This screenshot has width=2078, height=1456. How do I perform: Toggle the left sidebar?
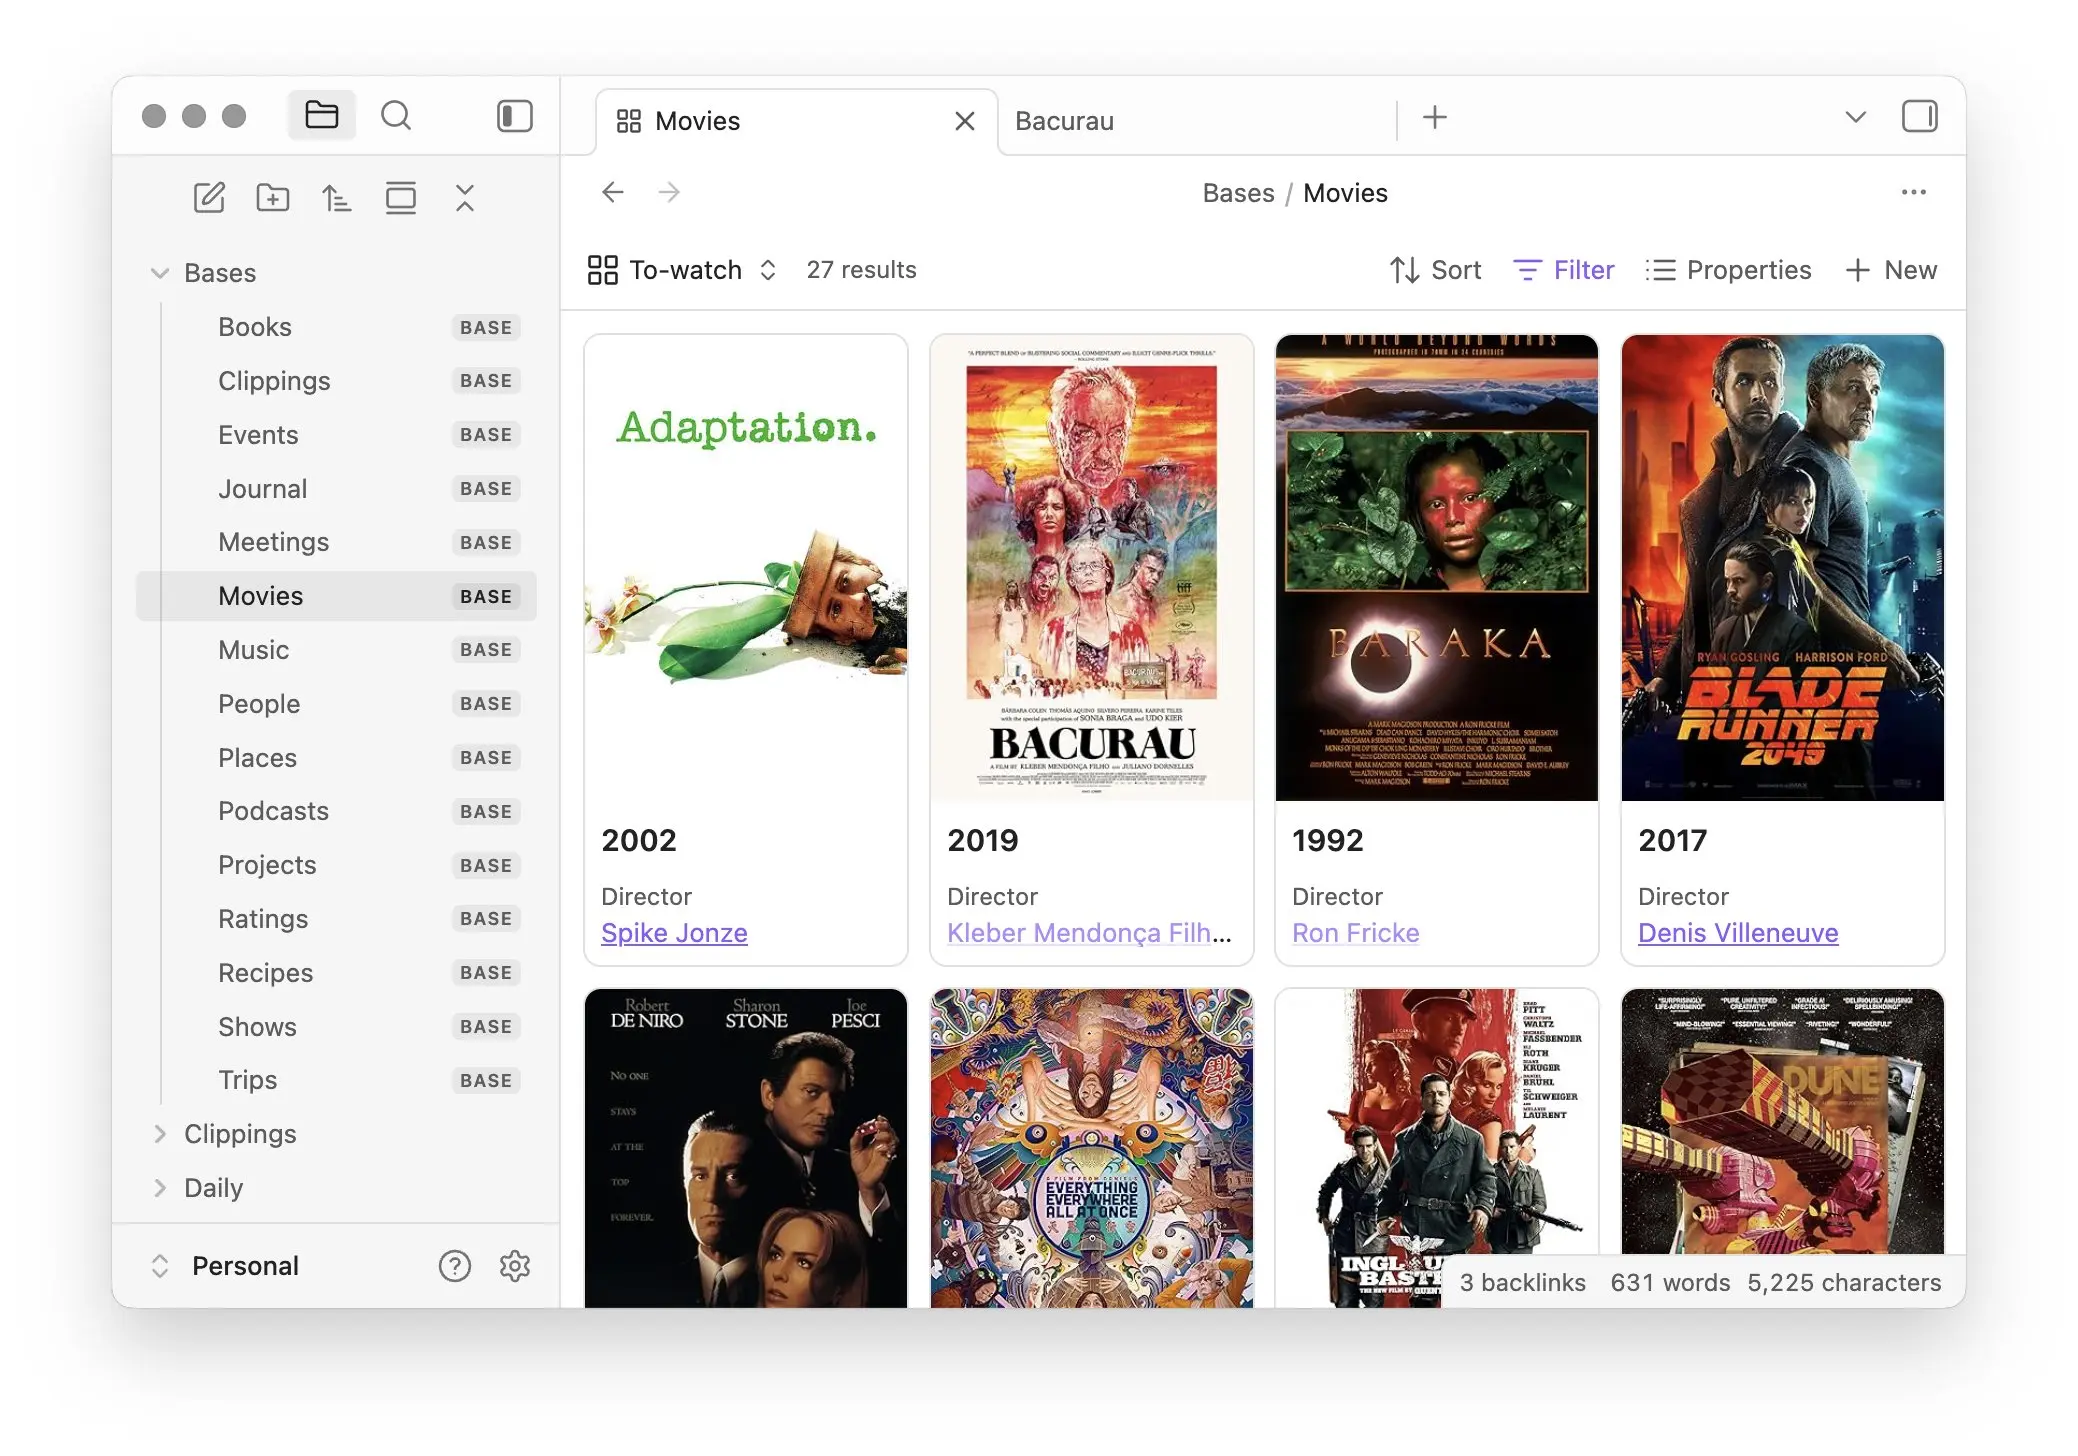point(514,116)
